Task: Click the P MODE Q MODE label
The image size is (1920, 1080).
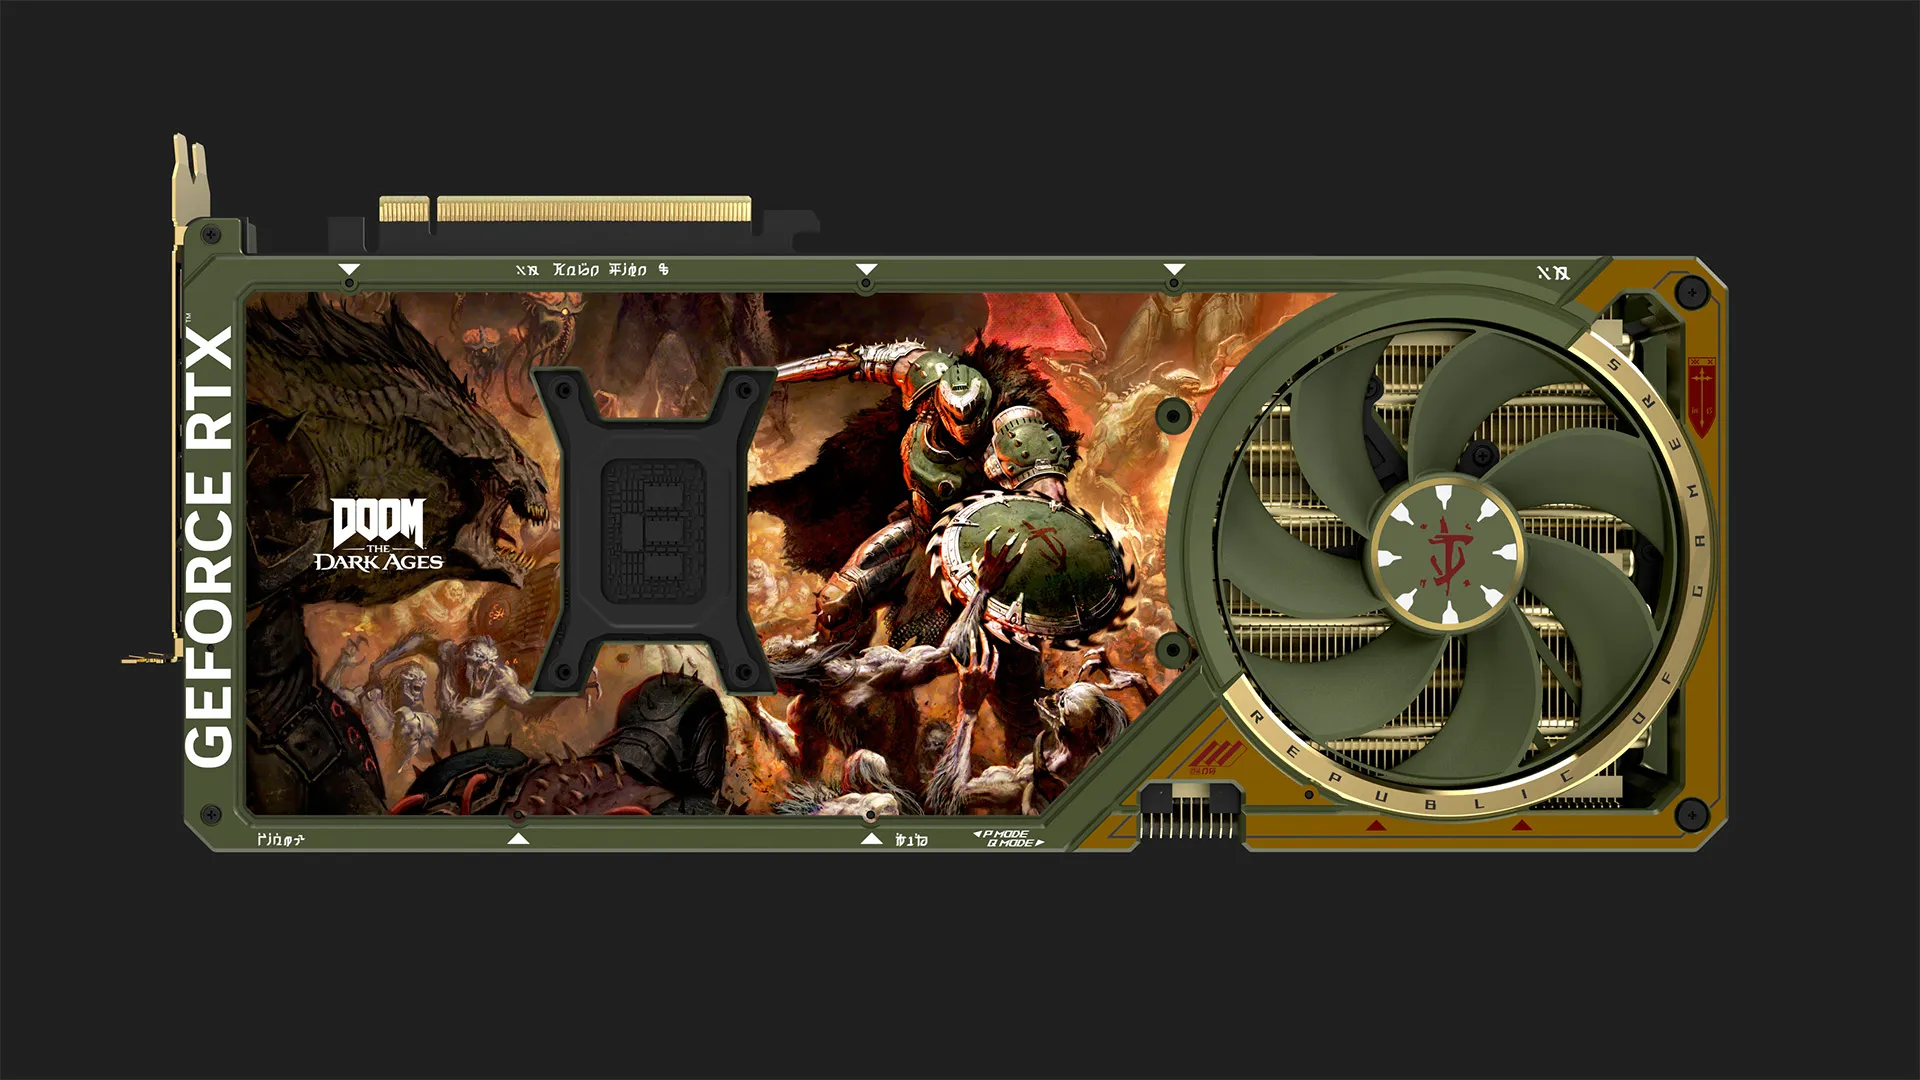Action: 1009,838
